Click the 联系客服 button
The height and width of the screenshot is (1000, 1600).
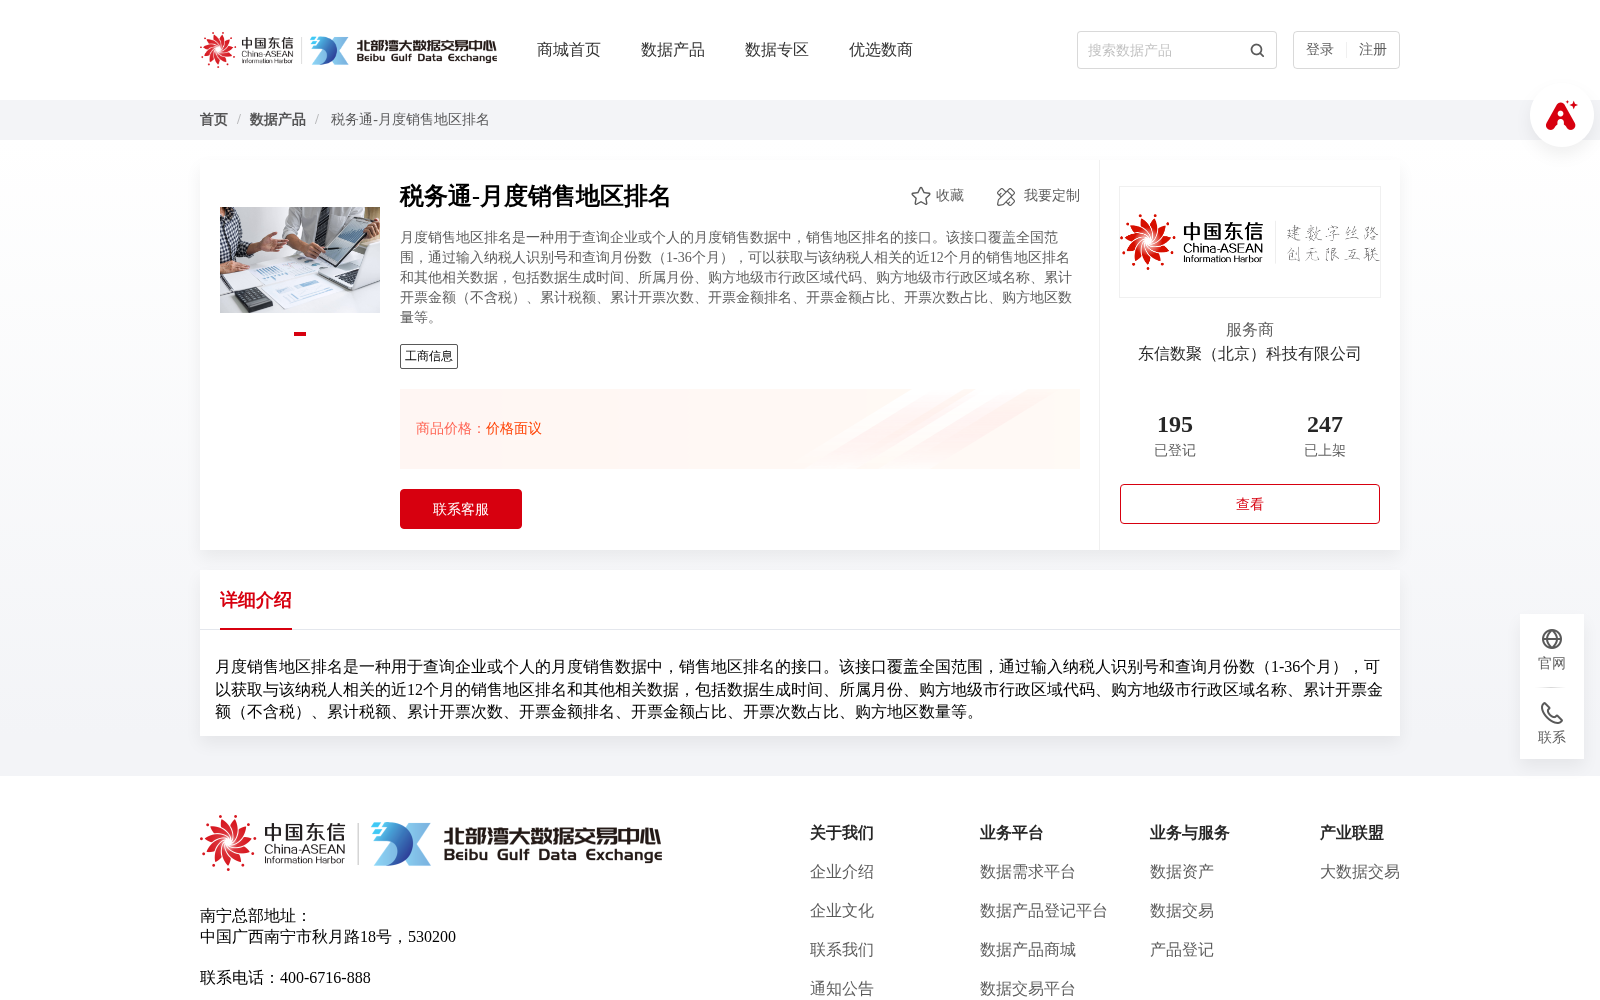461,509
